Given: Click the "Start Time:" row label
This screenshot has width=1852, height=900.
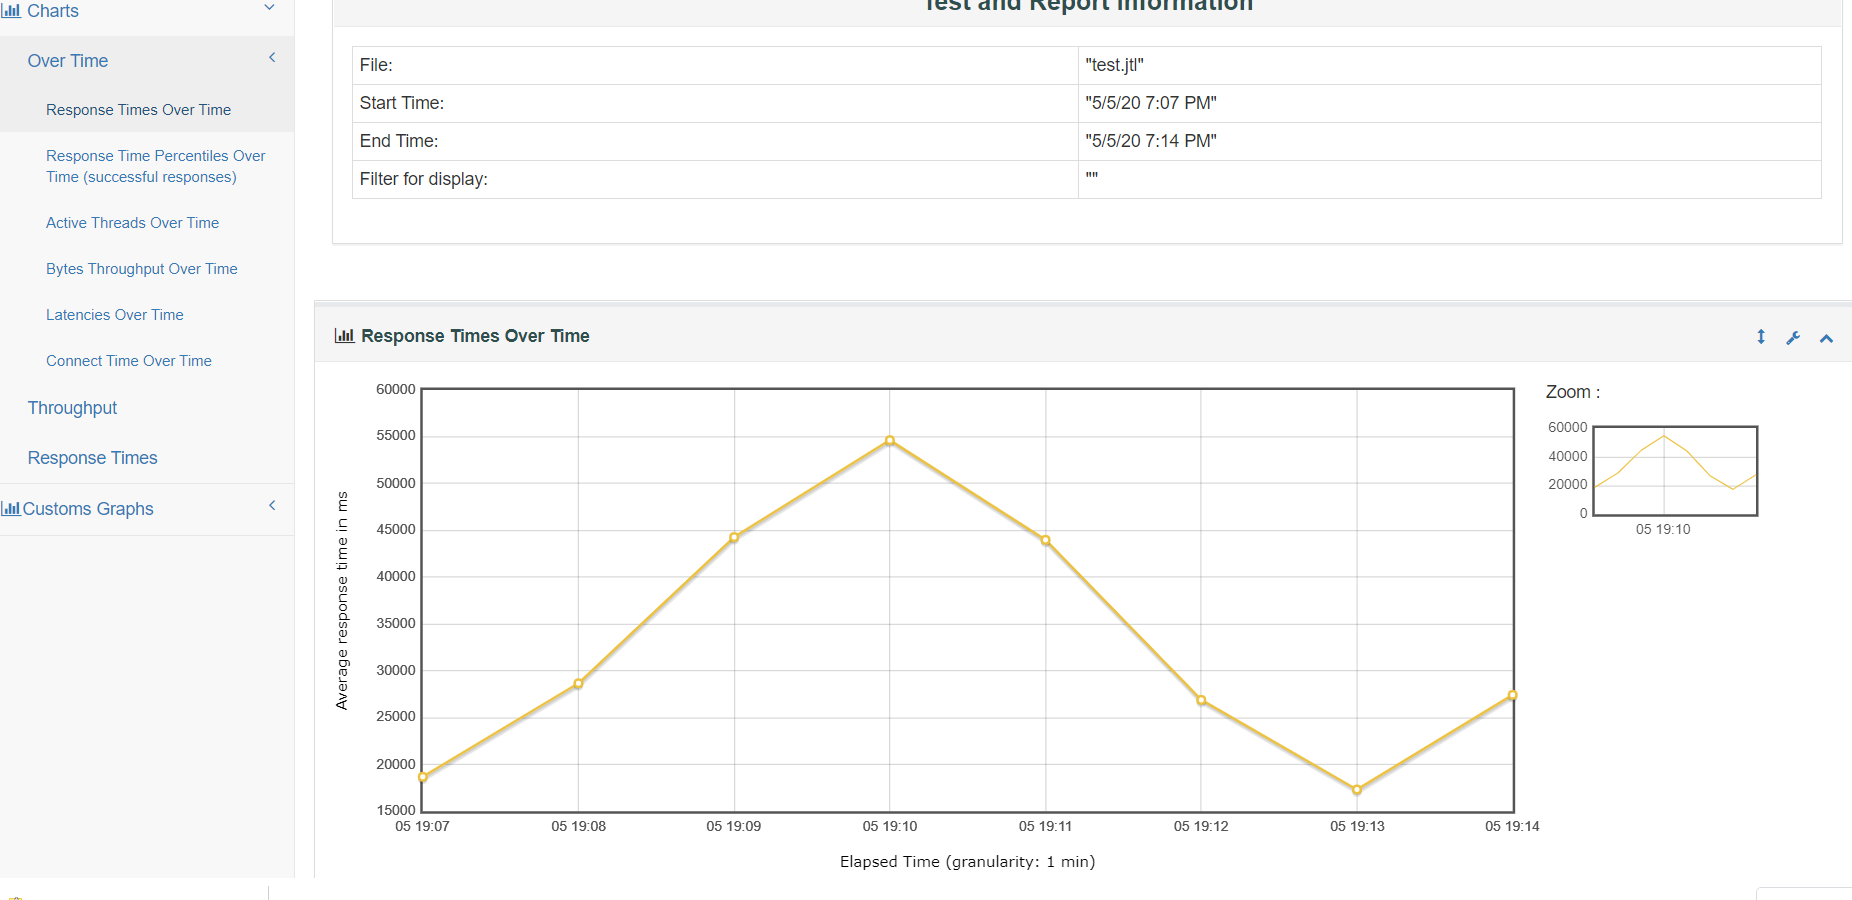Looking at the screenshot, I should click(402, 103).
